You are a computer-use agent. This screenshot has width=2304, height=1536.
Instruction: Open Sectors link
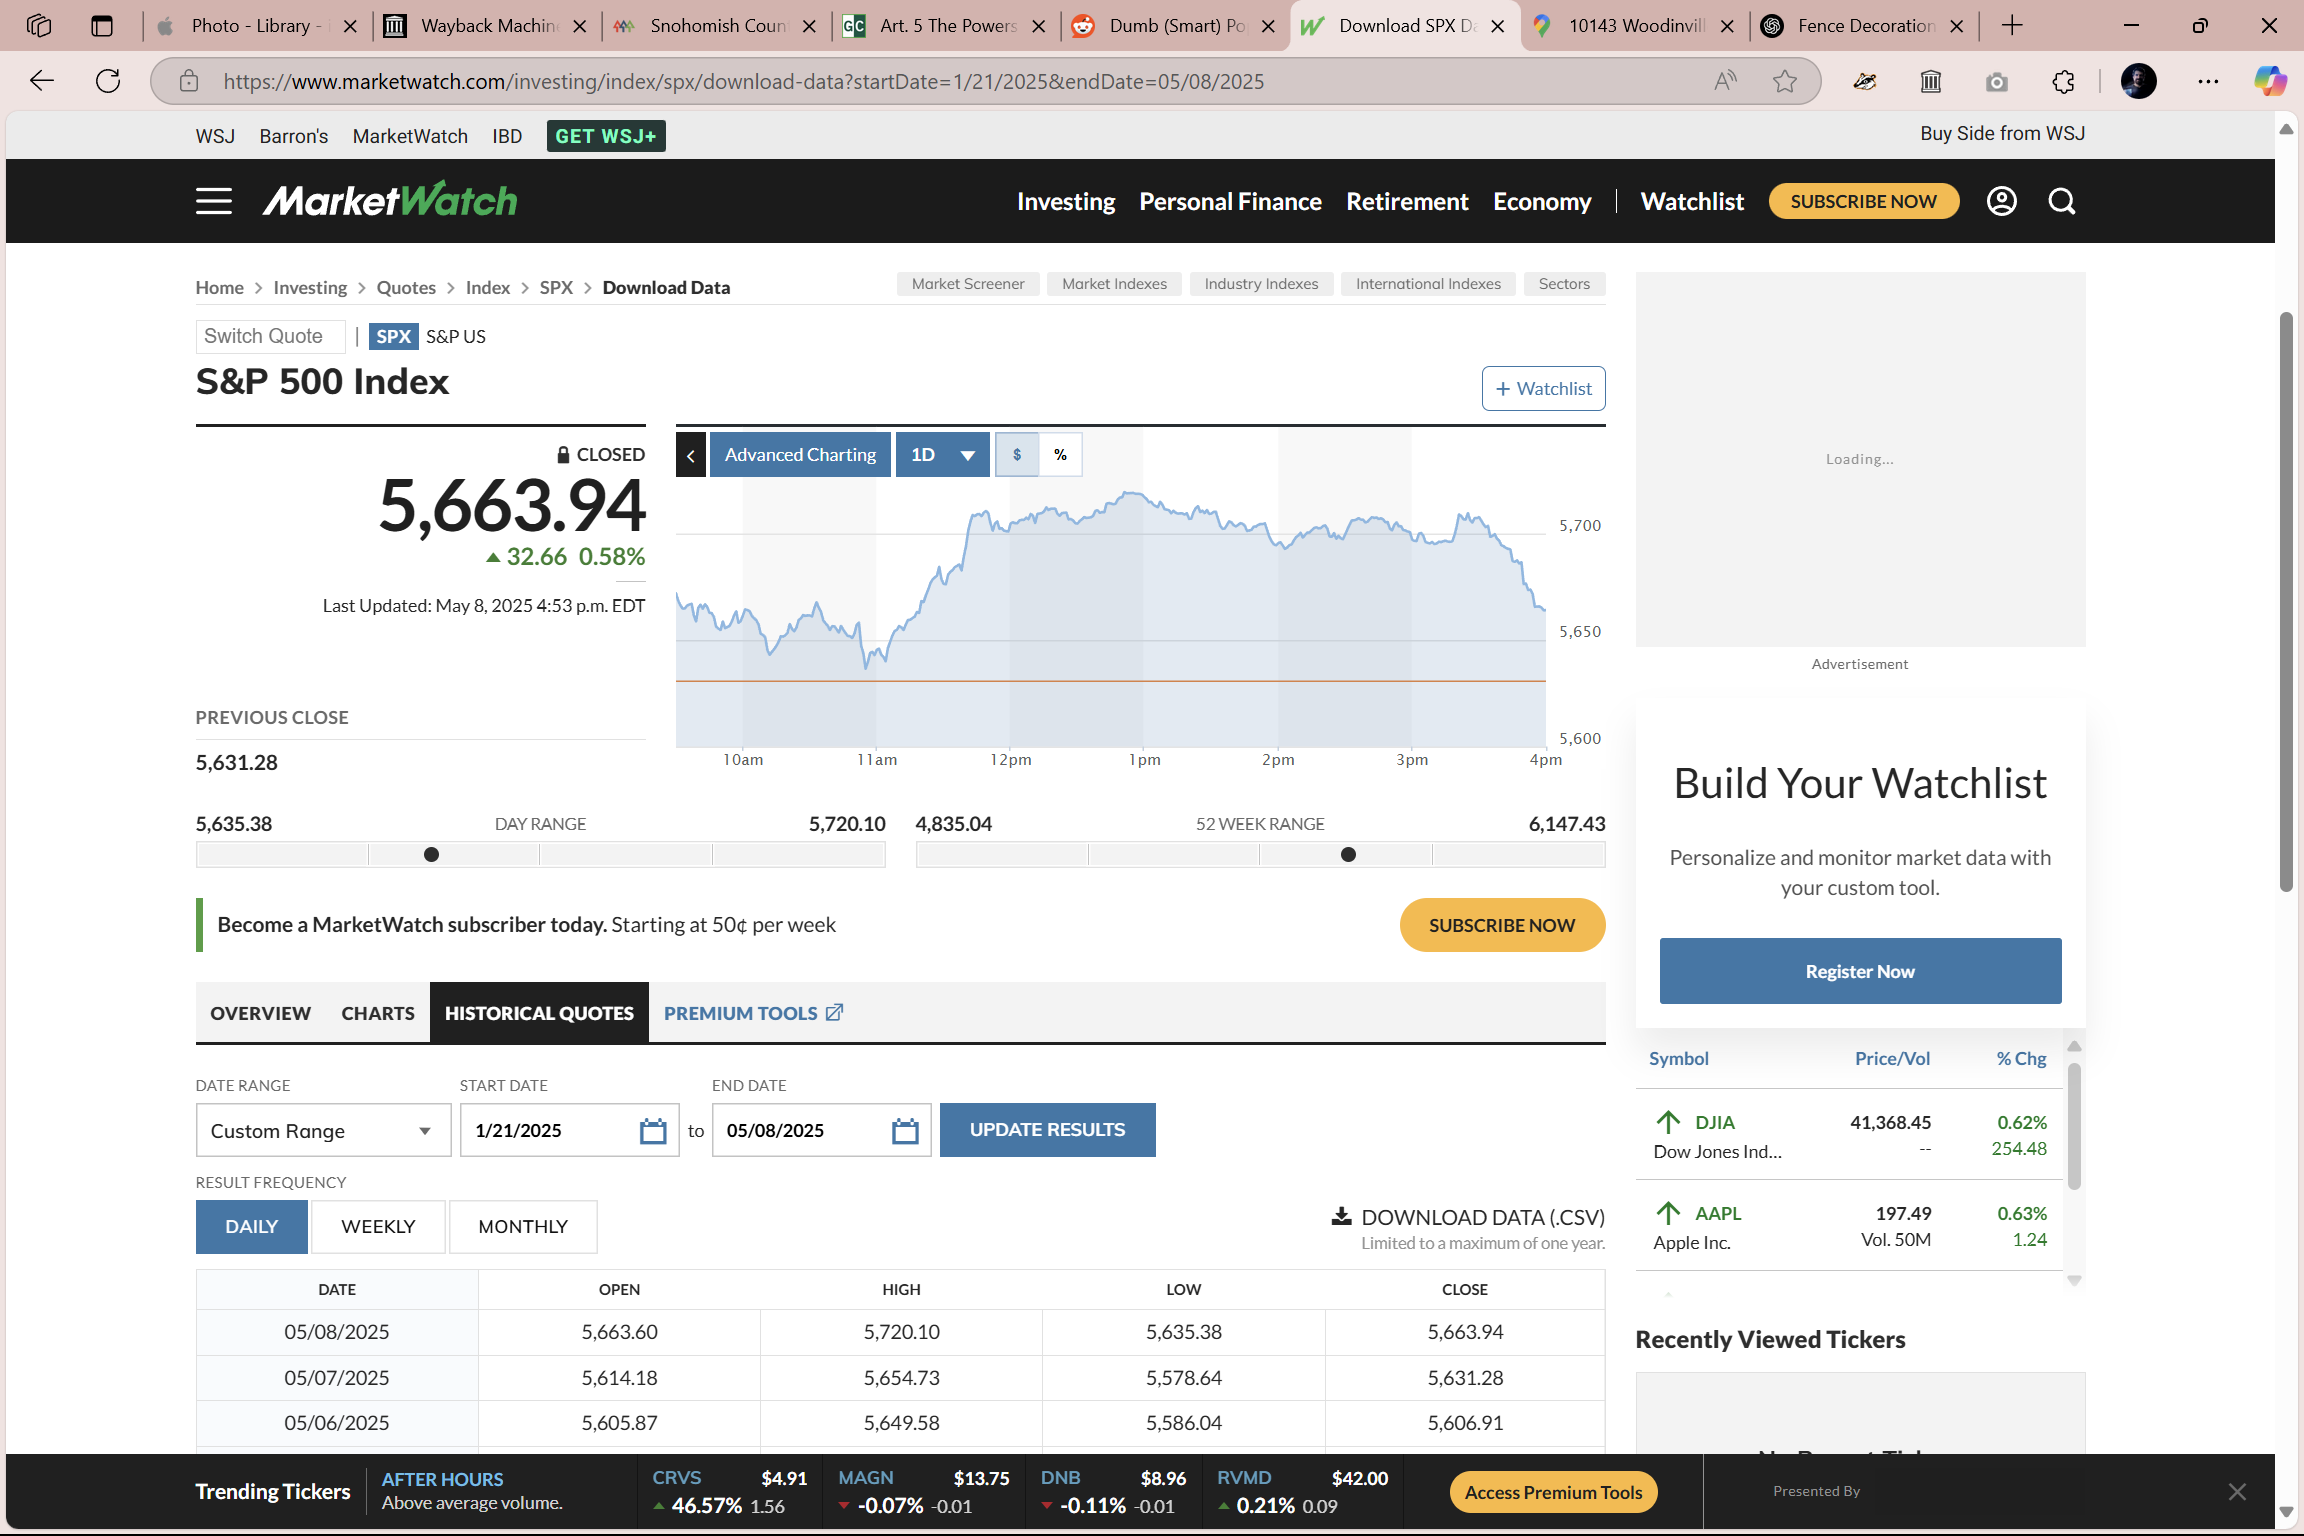click(1564, 284)
